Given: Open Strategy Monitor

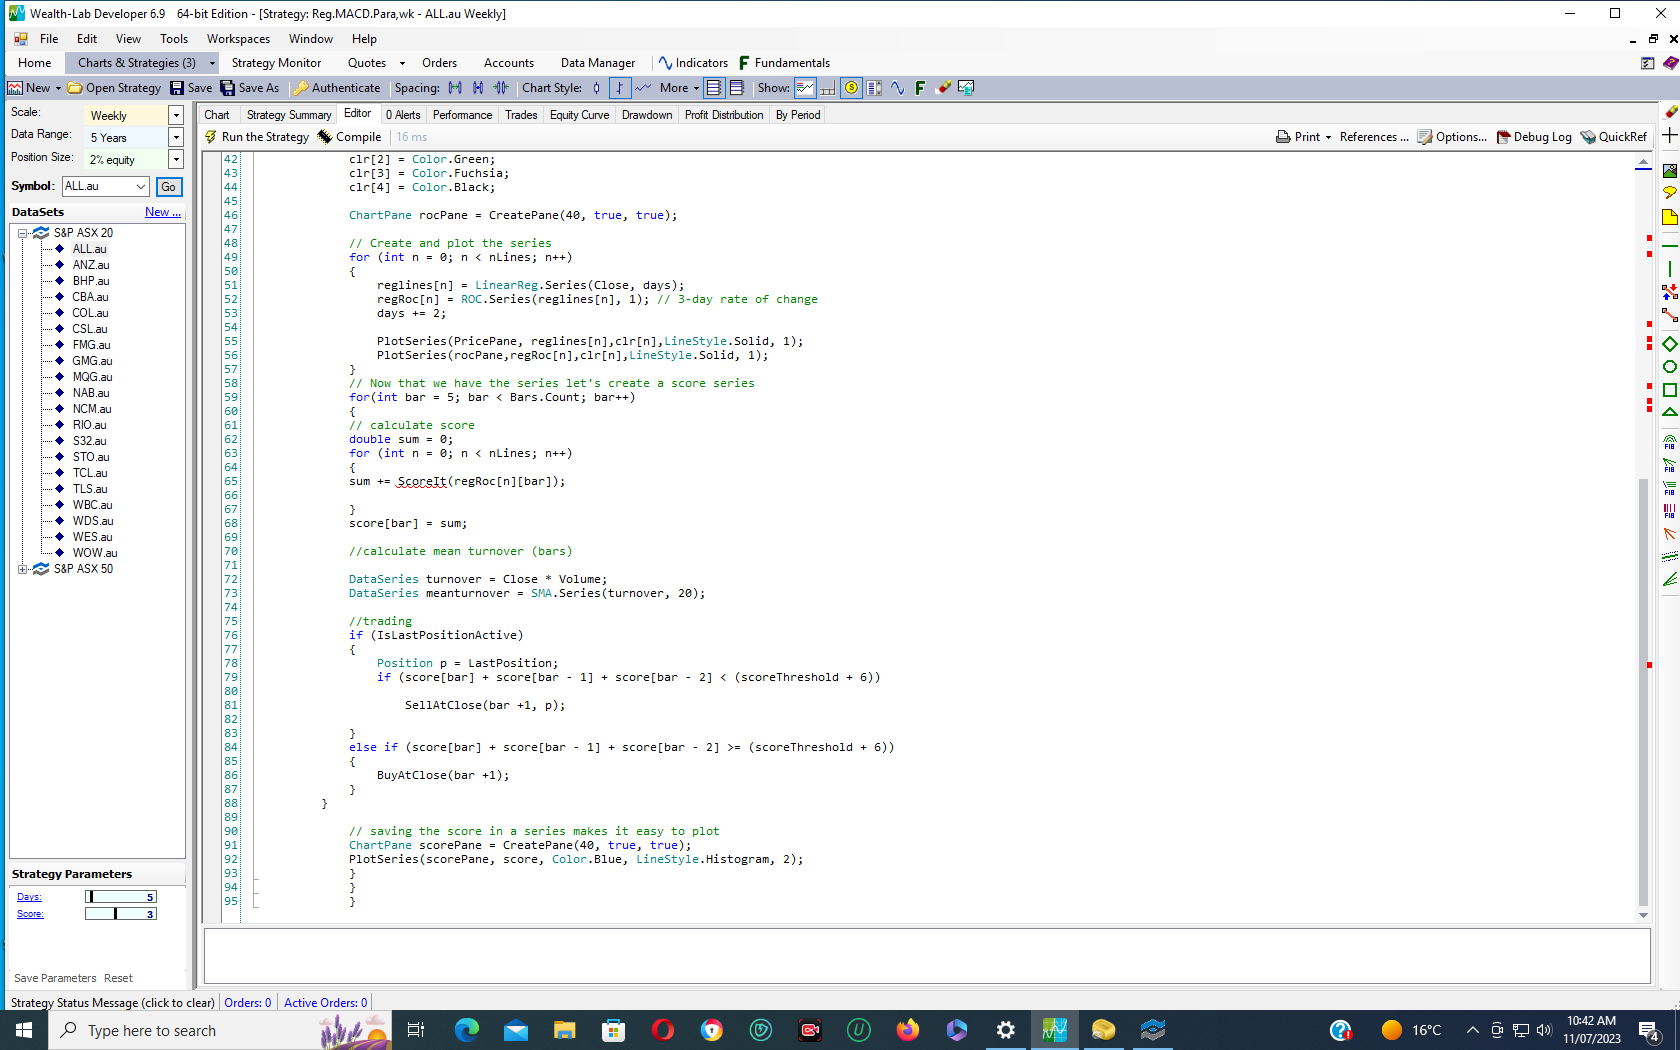Looking at the screenshot, I should point(276,63).
